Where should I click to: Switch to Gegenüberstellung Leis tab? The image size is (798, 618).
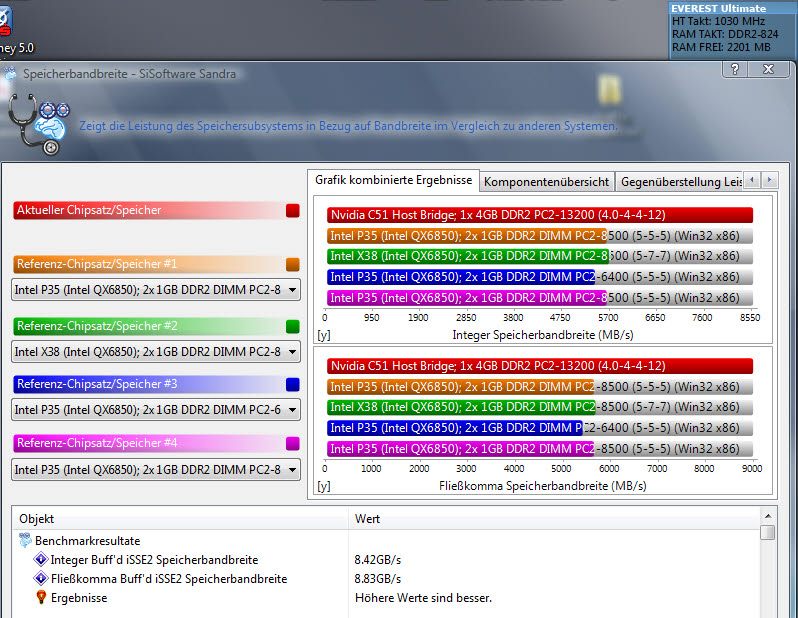click(x=680, y=182)
